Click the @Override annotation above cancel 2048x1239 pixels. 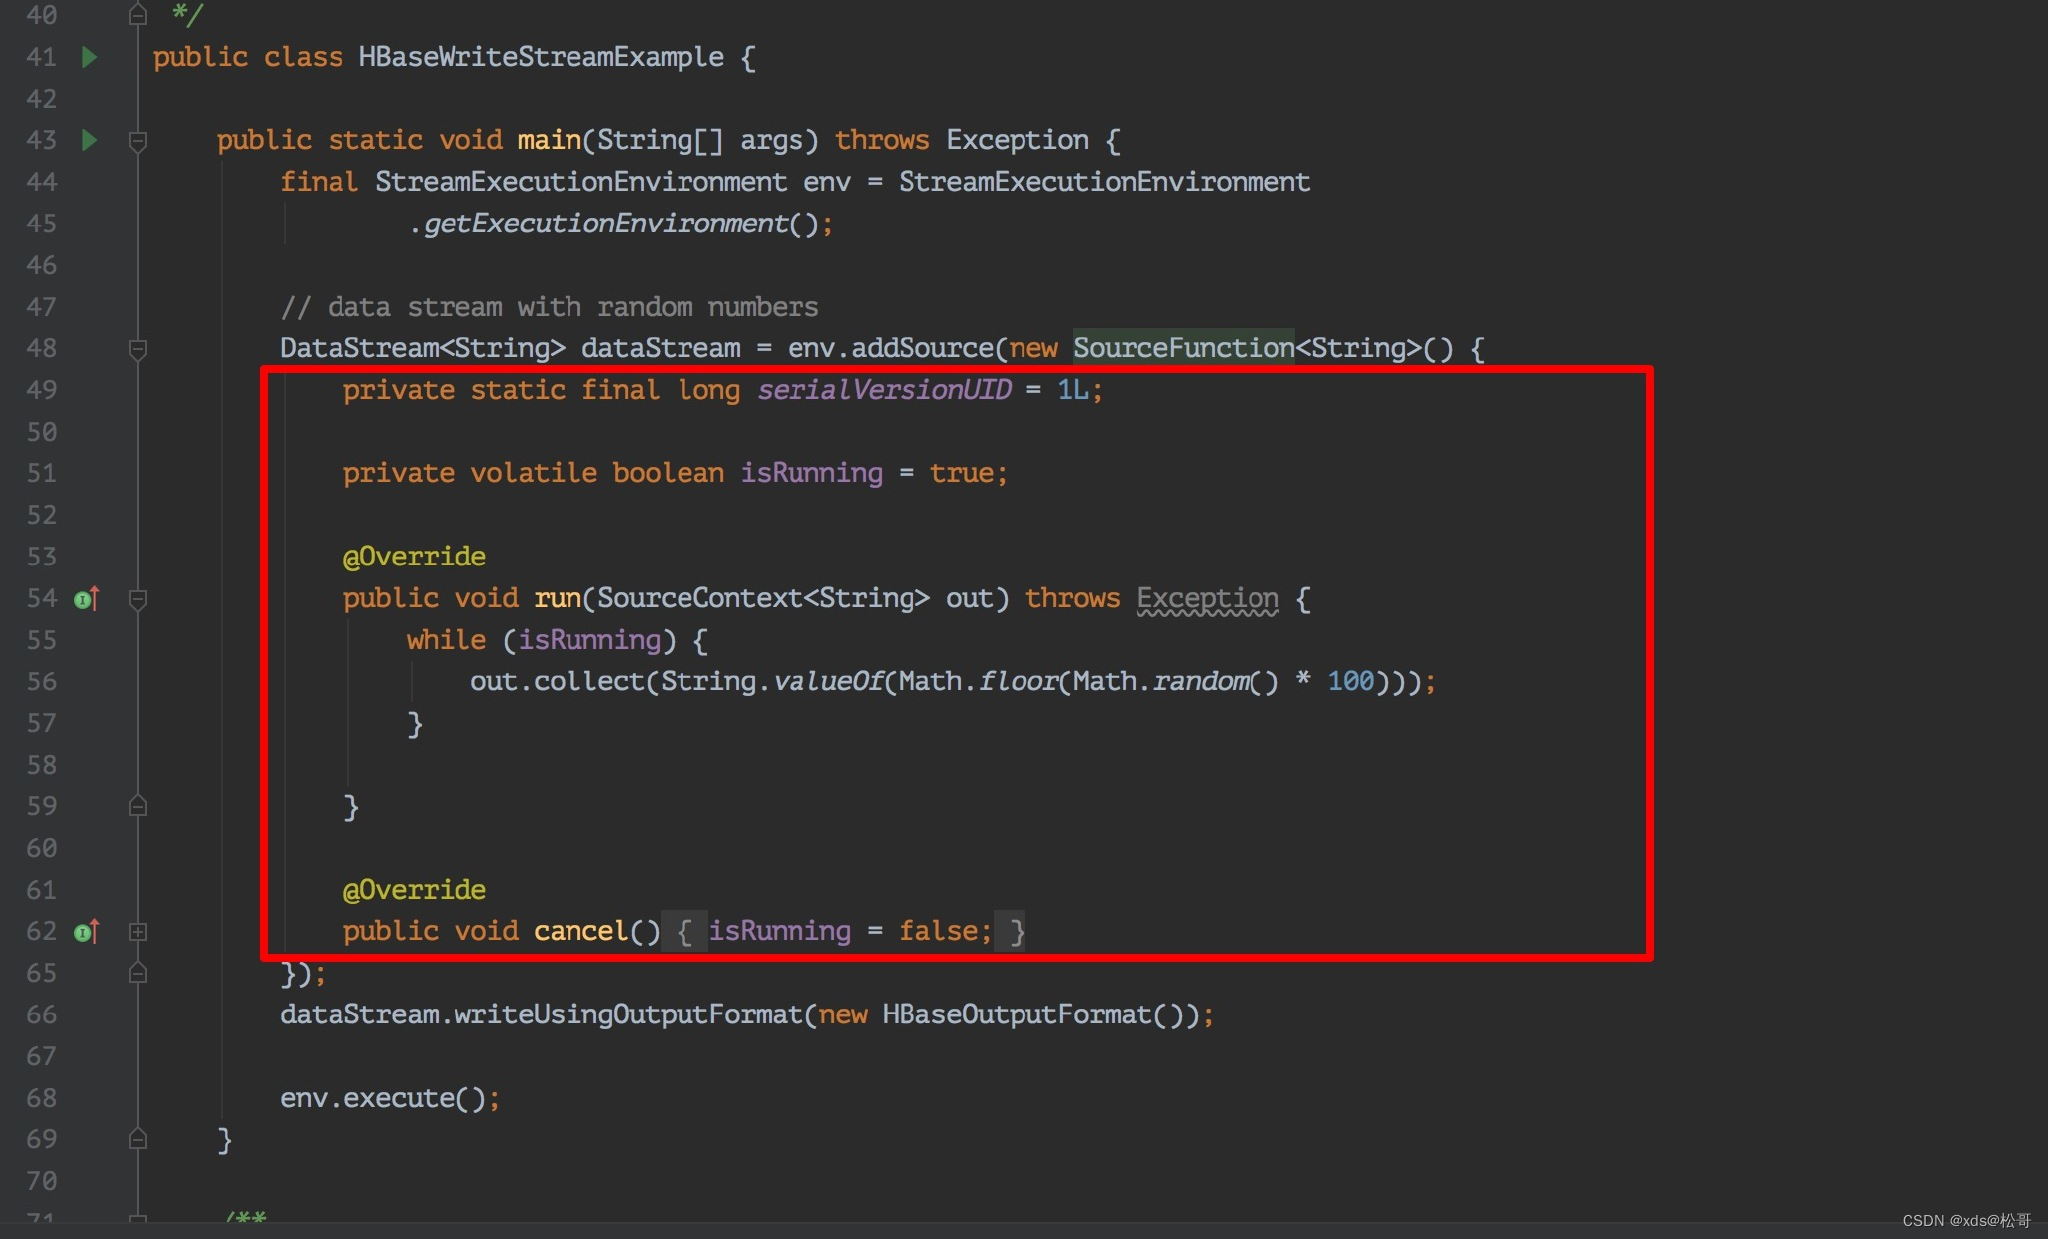click(x=414, y=889)
